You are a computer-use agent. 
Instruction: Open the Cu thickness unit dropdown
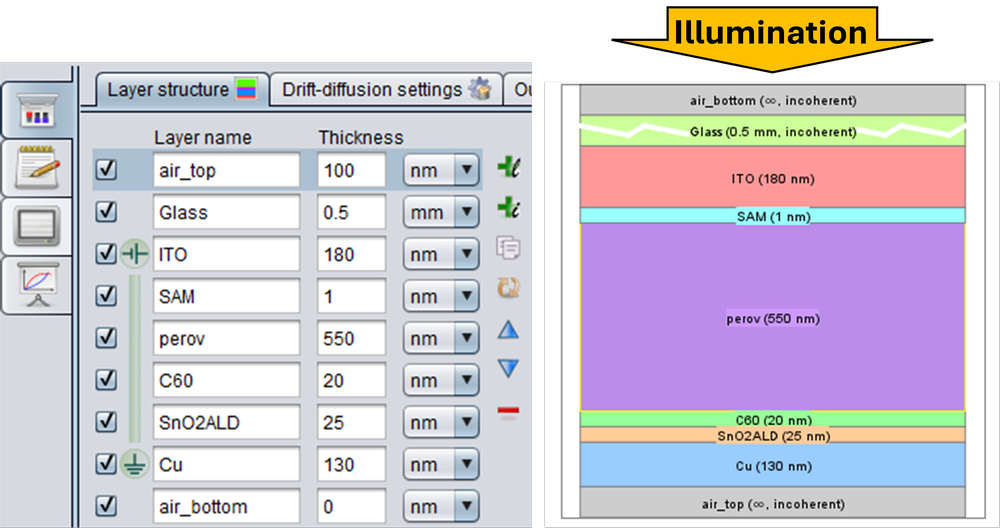click(x=441, y=465)
